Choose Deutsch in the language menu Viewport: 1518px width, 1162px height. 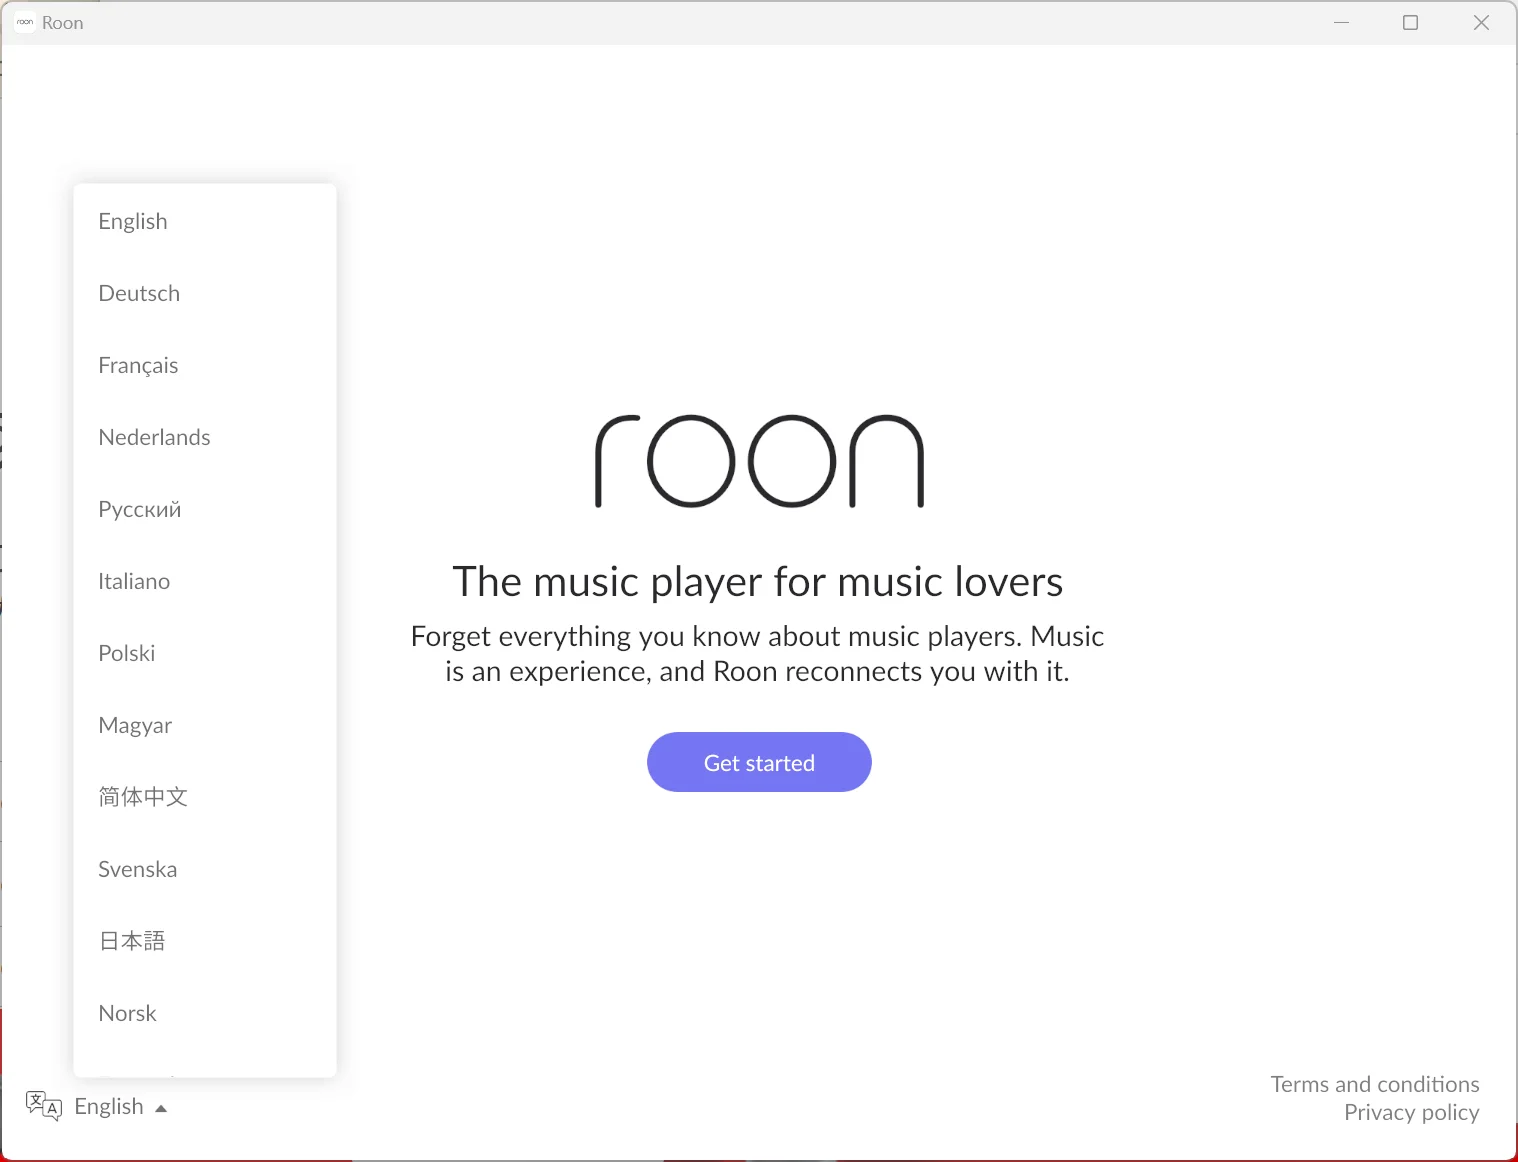pos(139,293)
